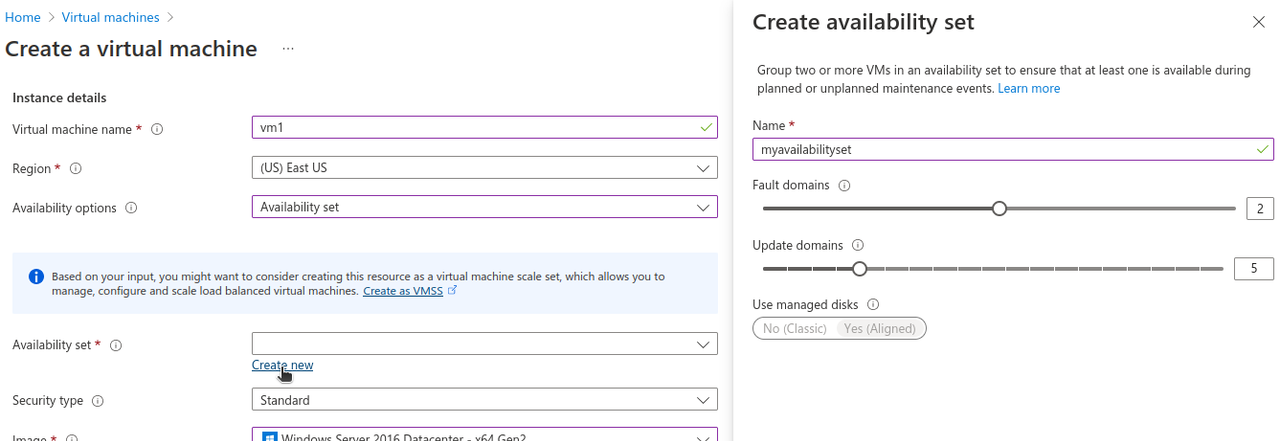
Task: Click the Fault domains slider handle
Action: point(999,208)
